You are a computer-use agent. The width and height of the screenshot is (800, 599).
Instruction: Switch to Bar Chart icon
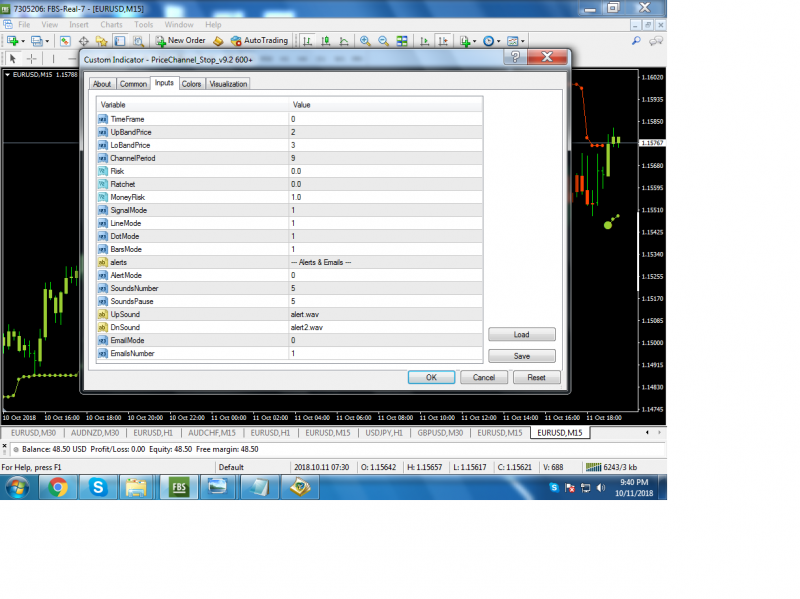(x=307, y=41)
